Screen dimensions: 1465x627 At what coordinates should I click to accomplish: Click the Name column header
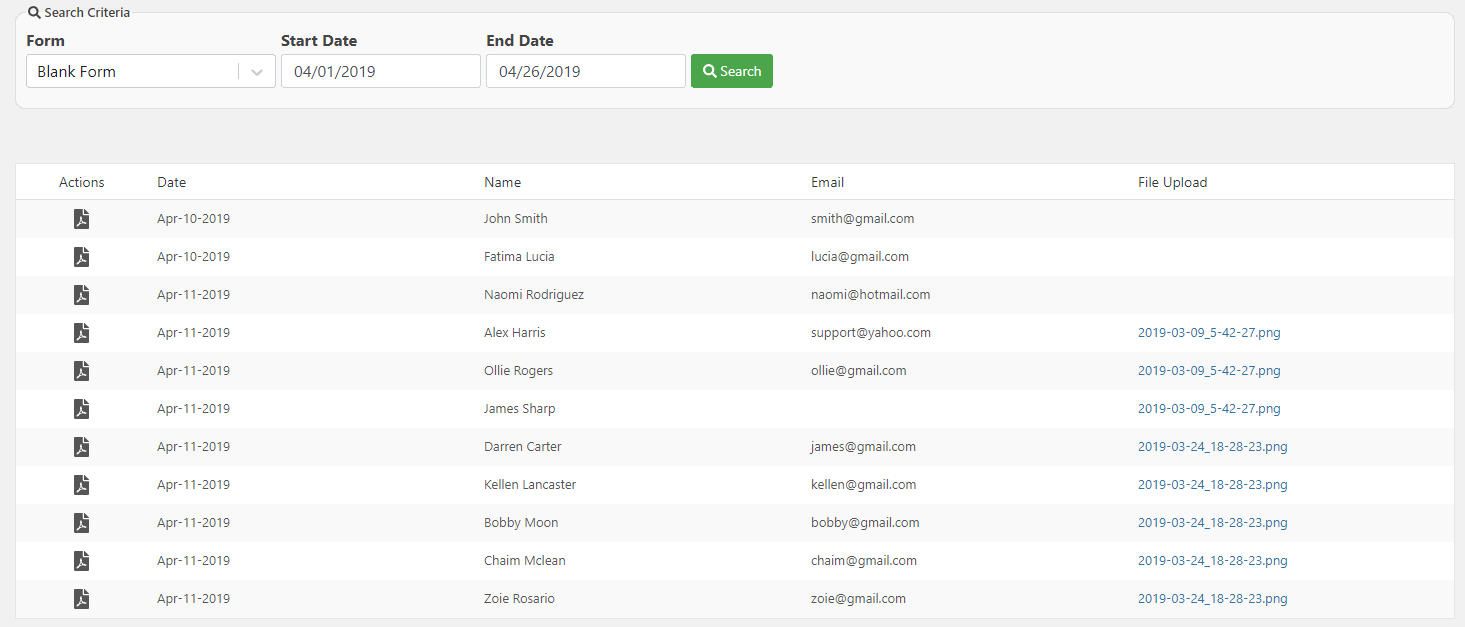pyautogui.click(x=502, y=183)
